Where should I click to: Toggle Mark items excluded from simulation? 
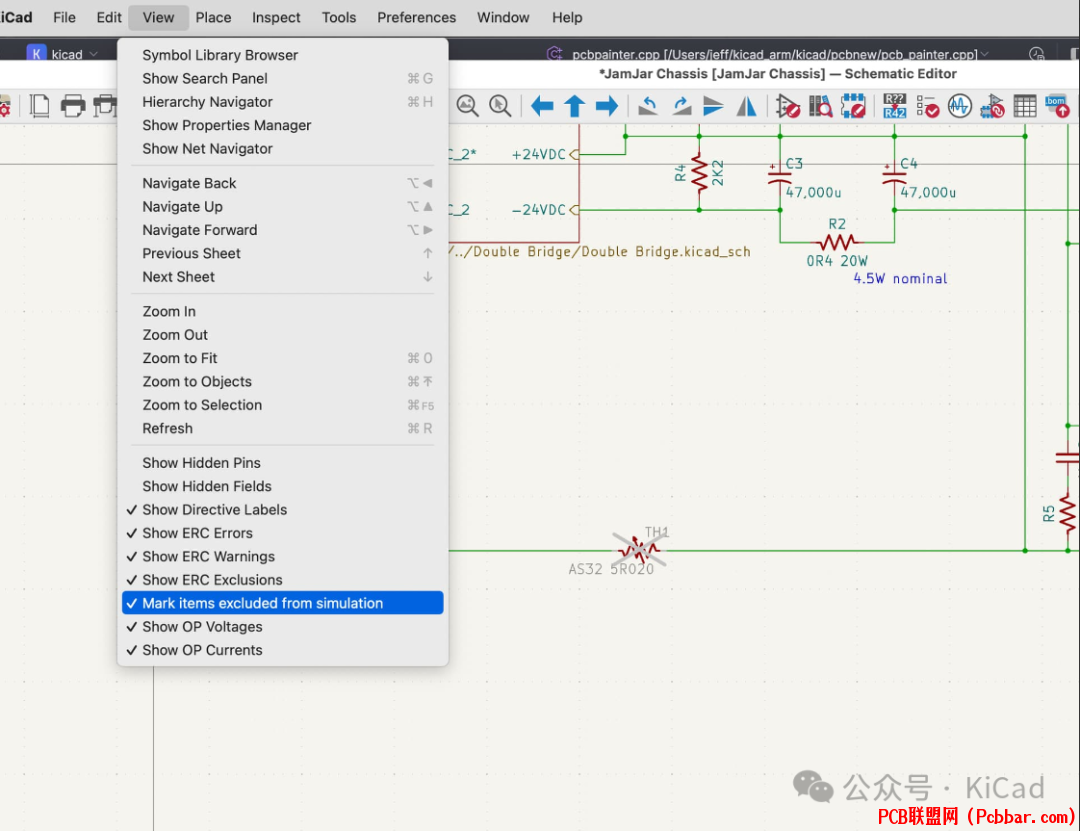[282, 603]
